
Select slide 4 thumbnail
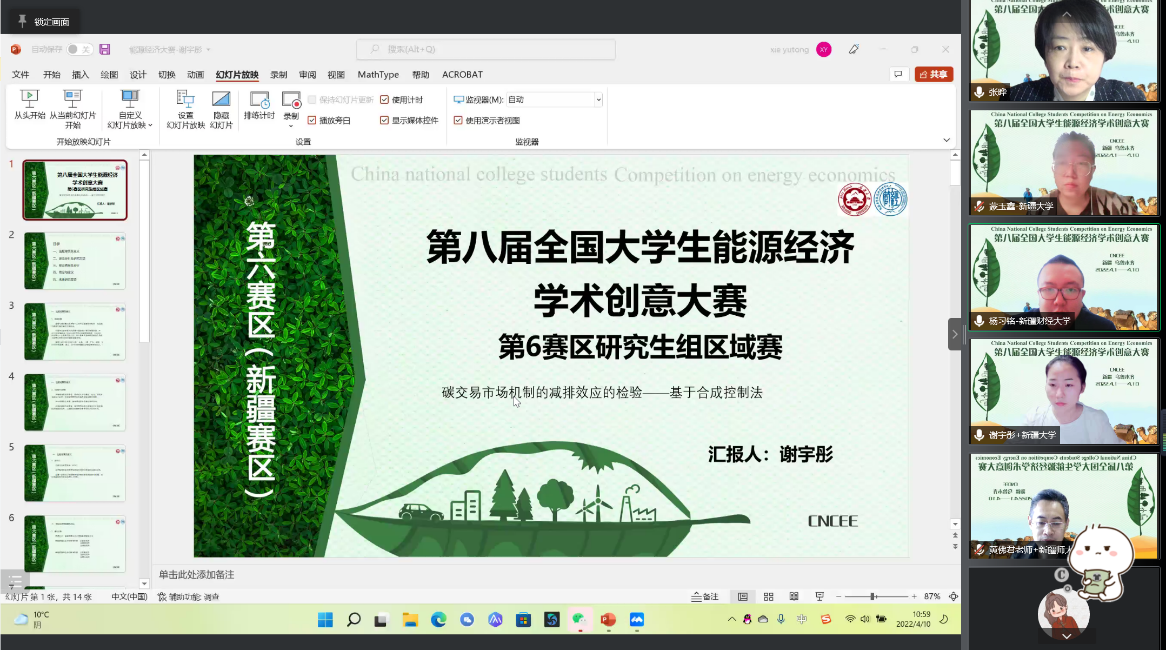(x=74, y=402)
